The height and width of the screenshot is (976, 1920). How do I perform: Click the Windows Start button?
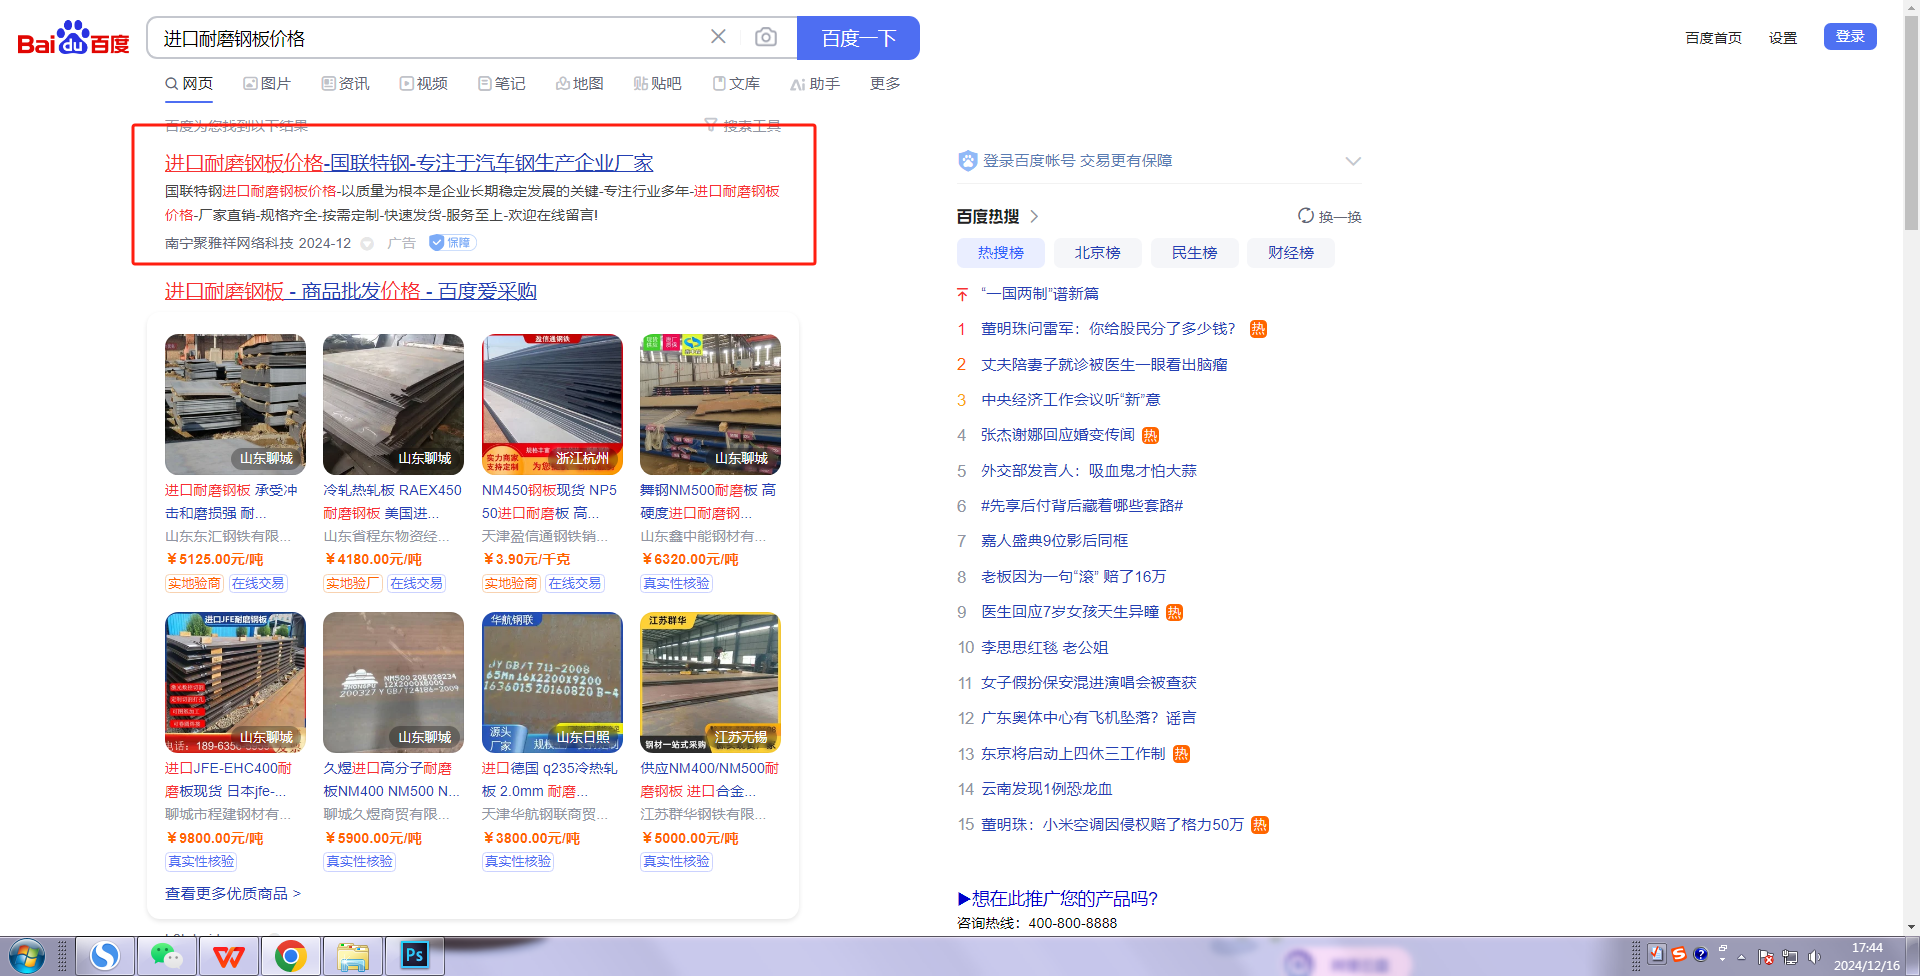[x=26, y=957]
